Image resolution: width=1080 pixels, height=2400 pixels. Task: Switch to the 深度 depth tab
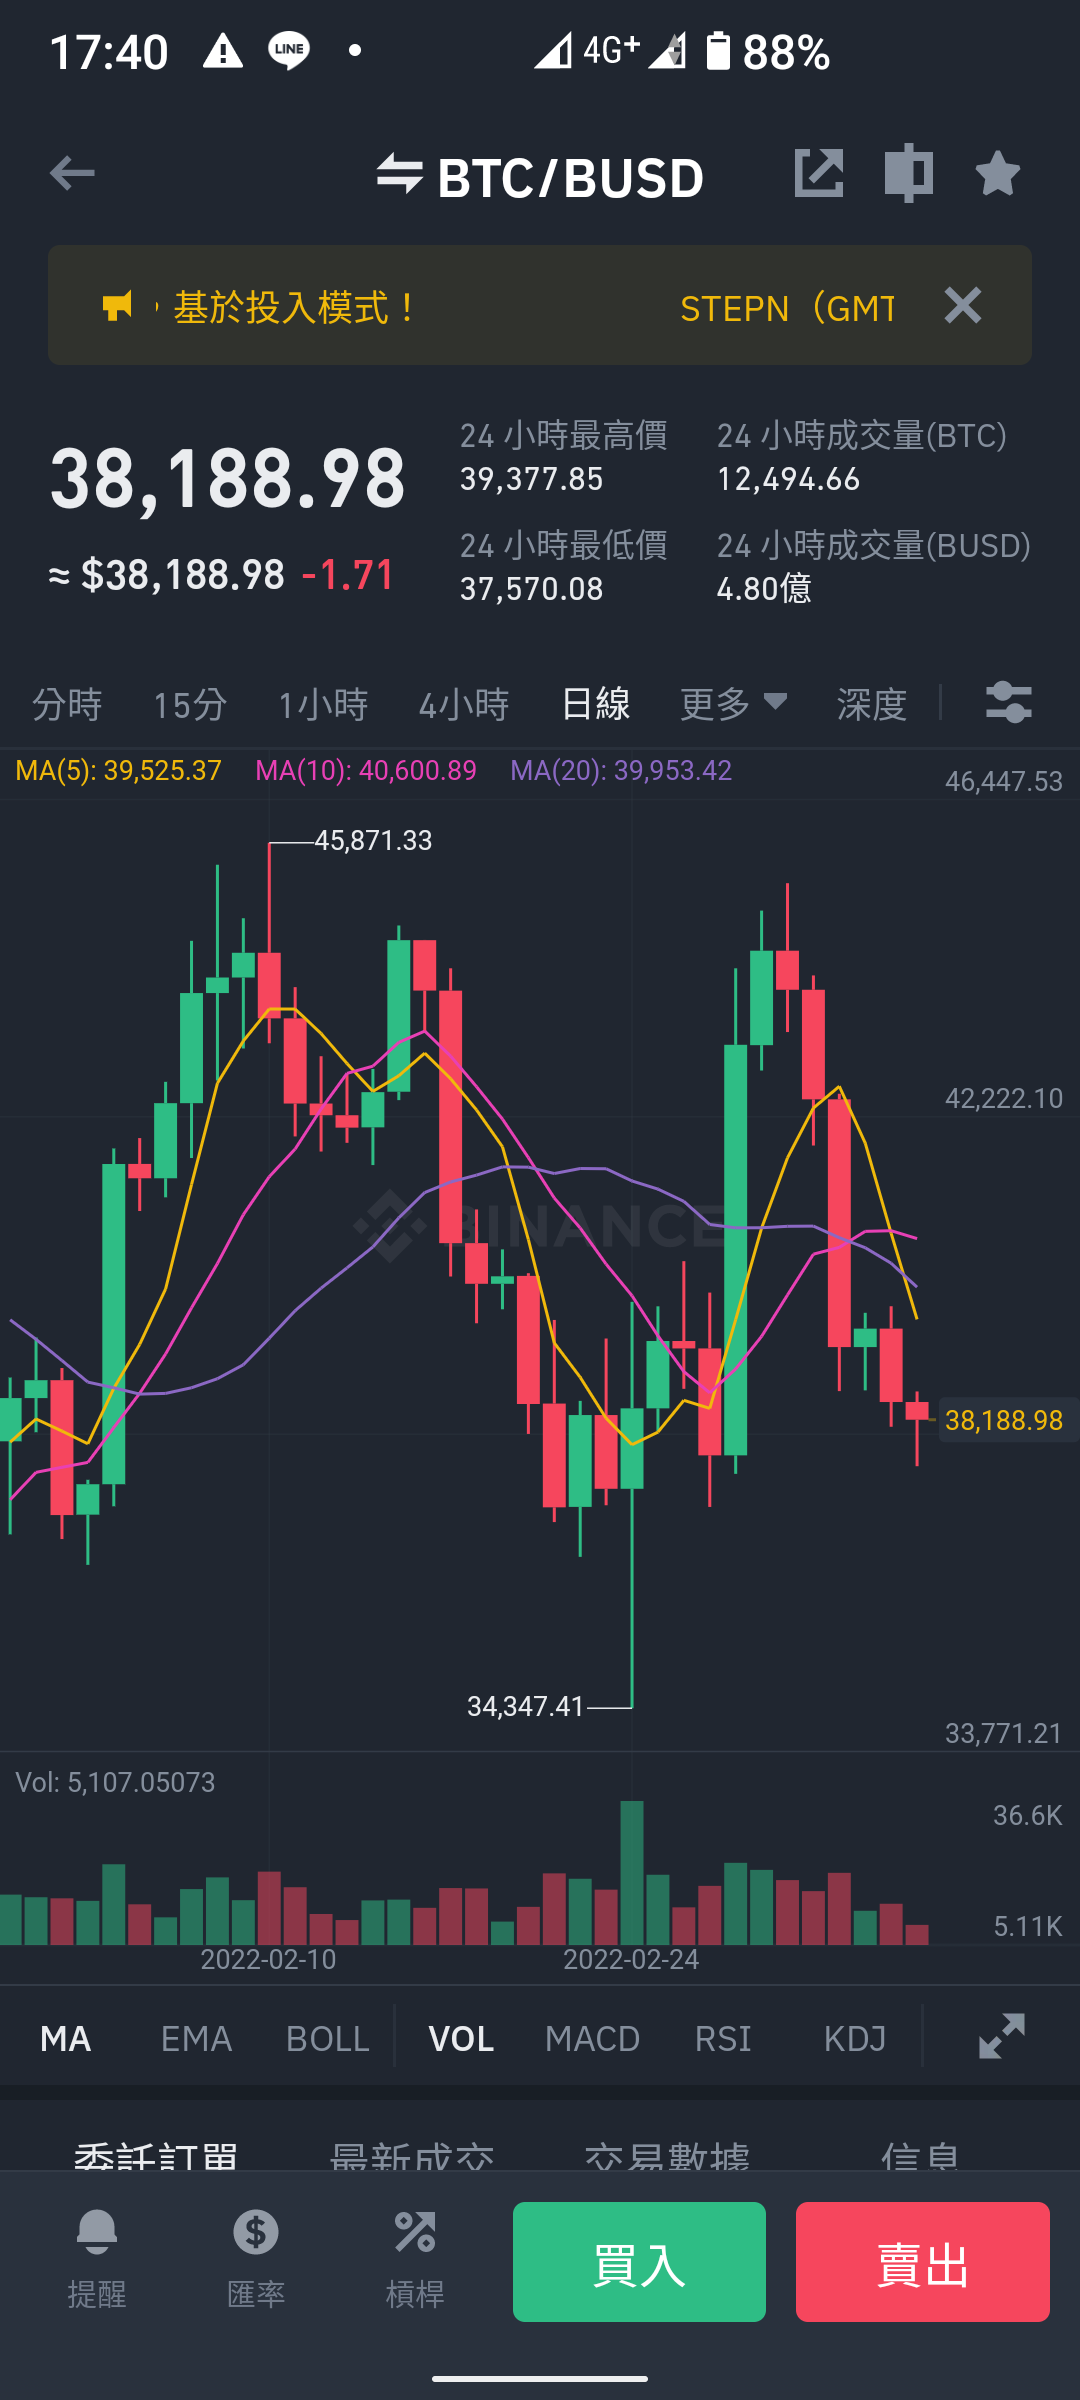pos(872,704)
